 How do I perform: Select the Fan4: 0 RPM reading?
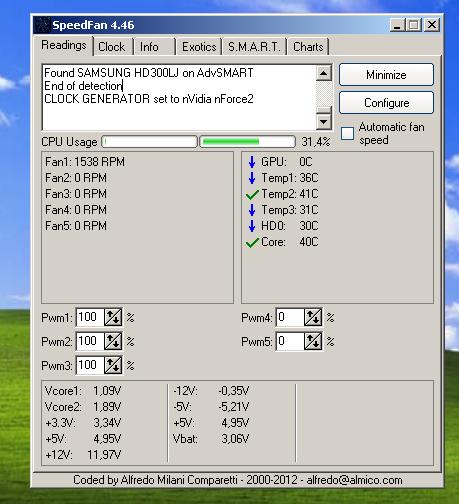76,210
